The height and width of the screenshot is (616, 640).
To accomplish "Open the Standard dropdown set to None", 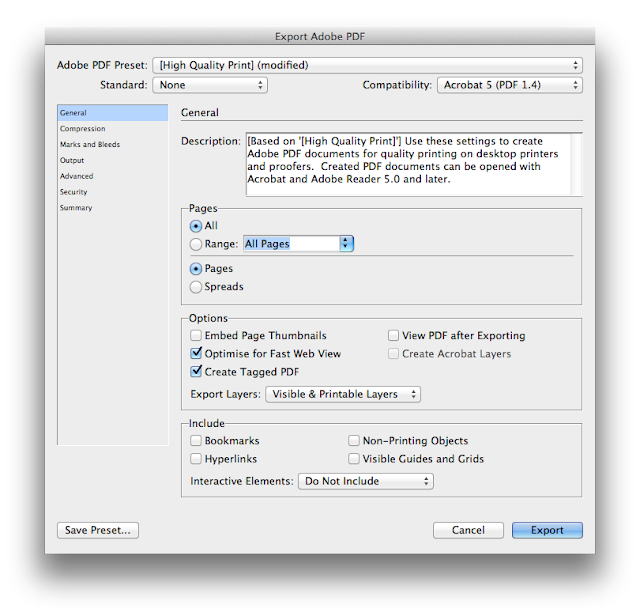I will click(x=210, y=85).
